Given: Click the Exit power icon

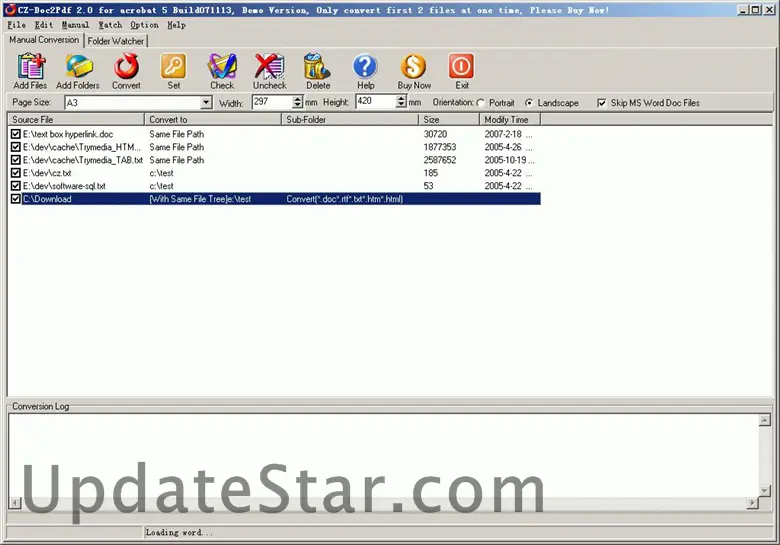Looking at the screenshot, I should [461, 67].
